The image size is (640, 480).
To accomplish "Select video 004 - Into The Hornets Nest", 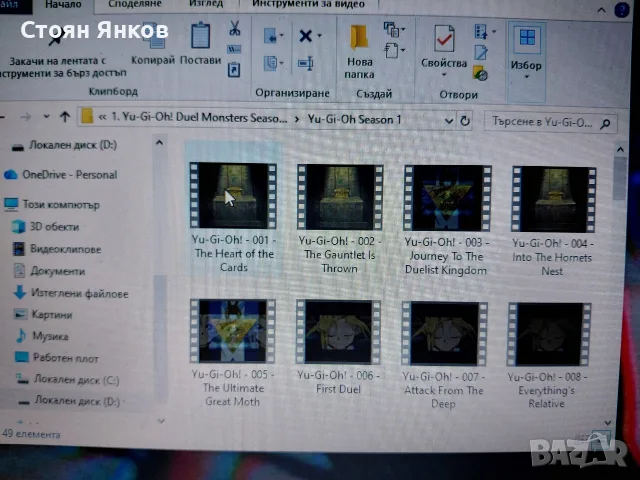I will 553,221.
